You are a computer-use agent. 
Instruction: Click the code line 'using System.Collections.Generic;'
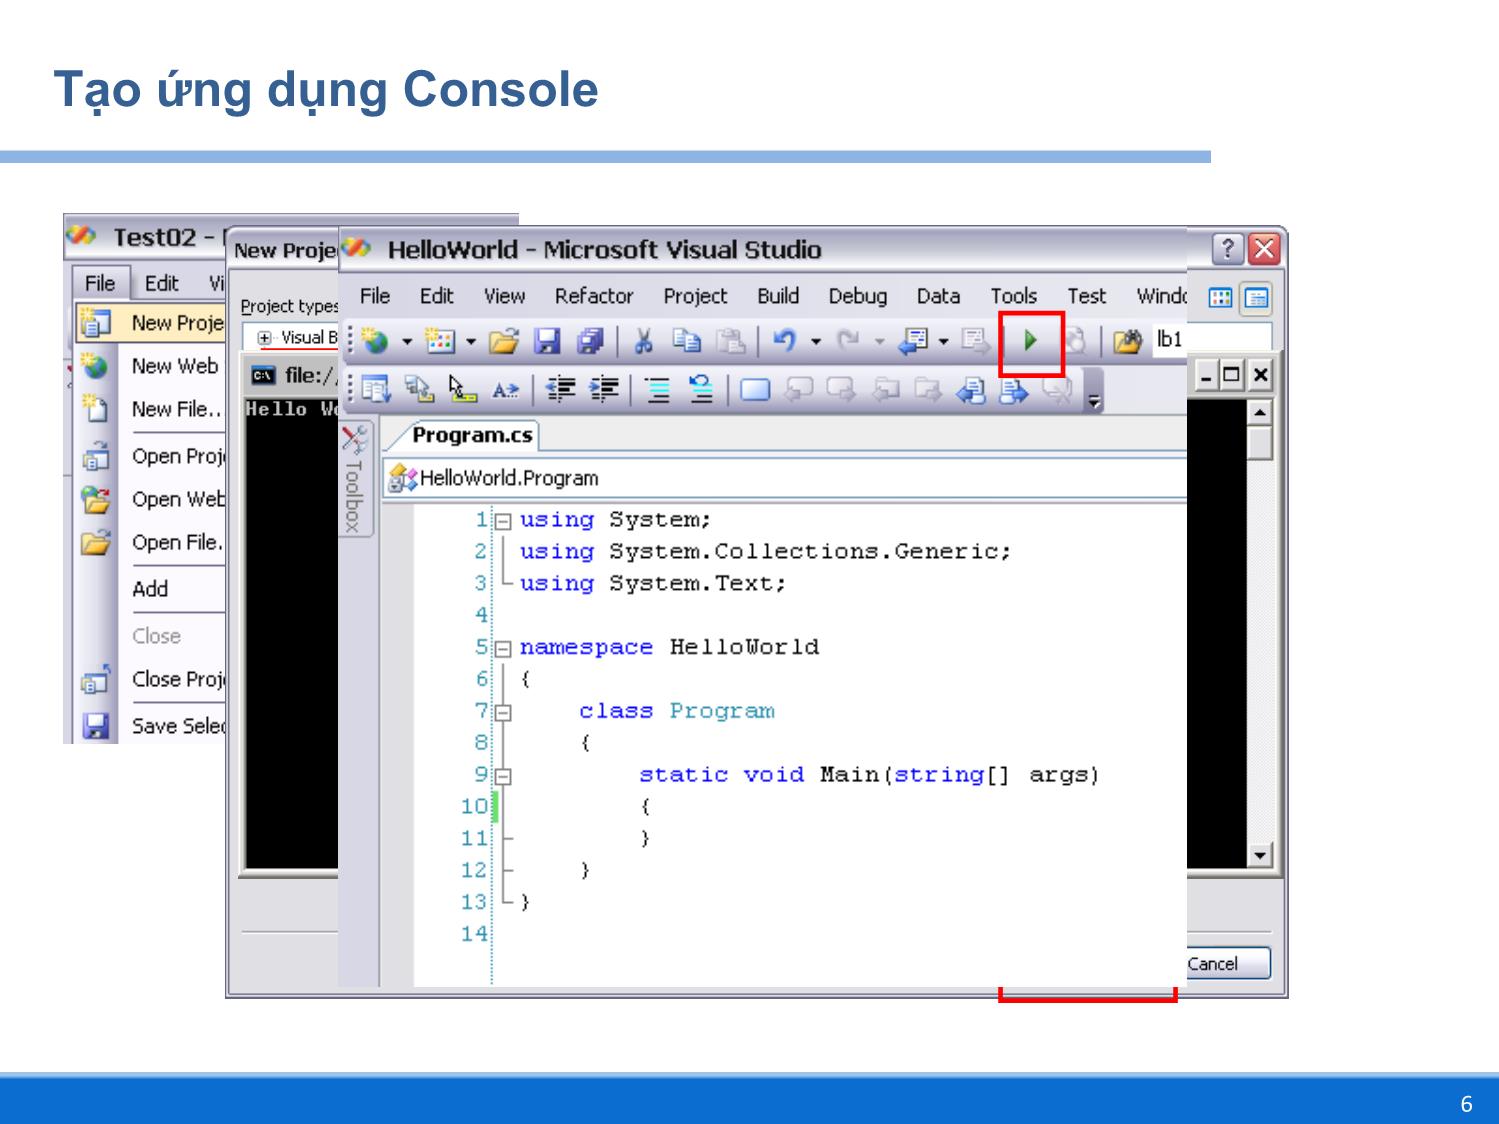click(765, 552)
